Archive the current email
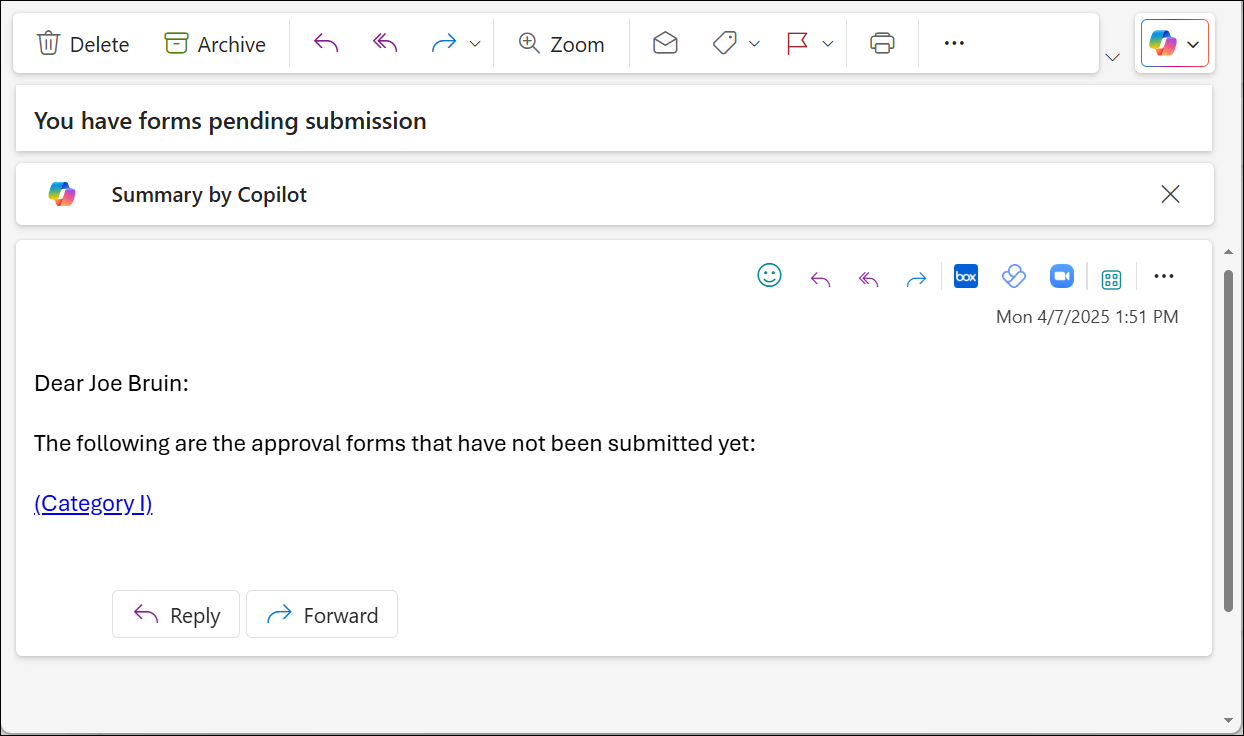 213,43
